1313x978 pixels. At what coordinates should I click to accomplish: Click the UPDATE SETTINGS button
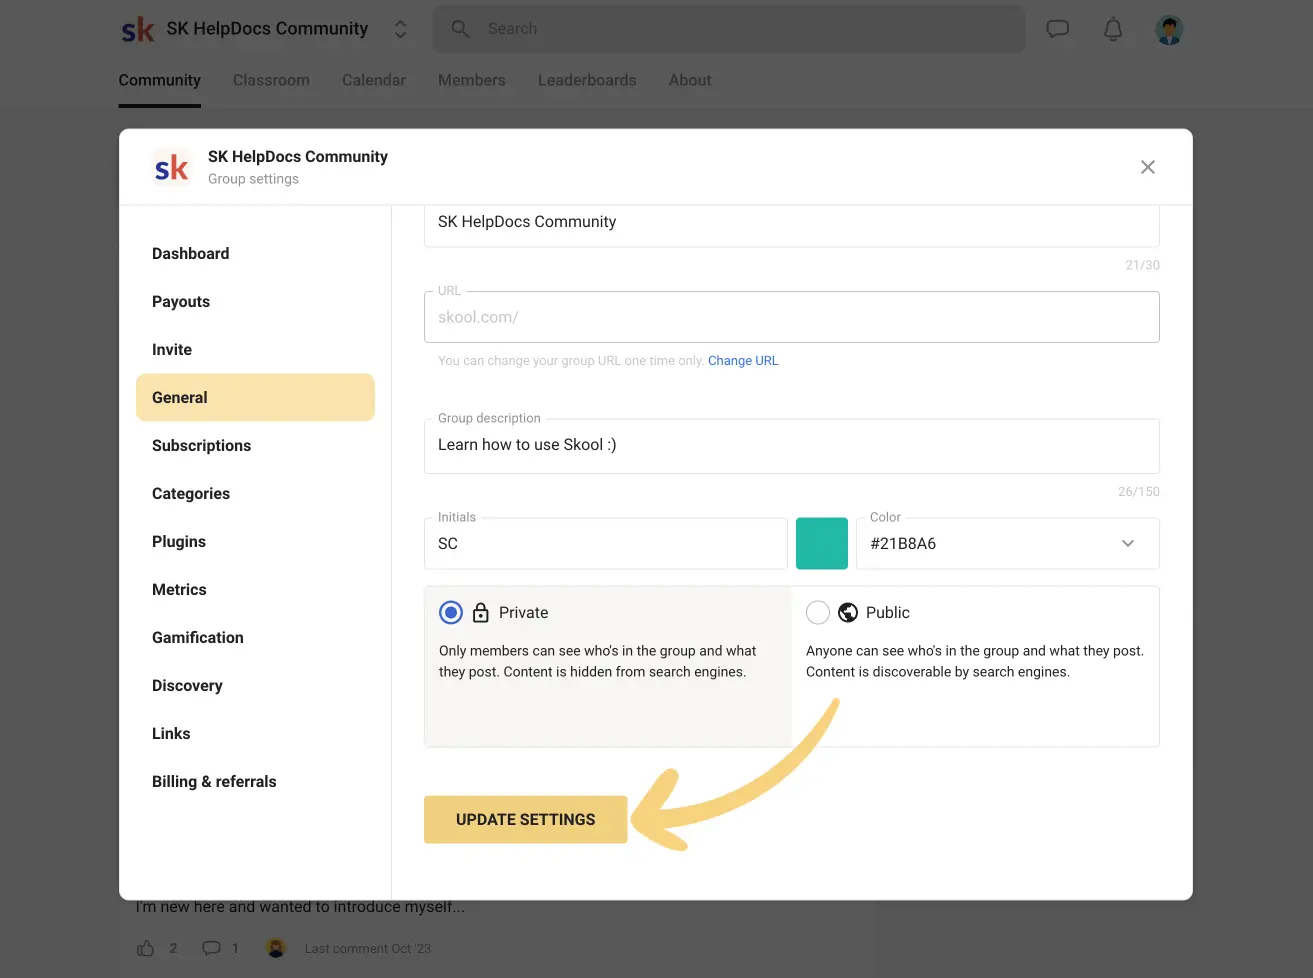526,819
